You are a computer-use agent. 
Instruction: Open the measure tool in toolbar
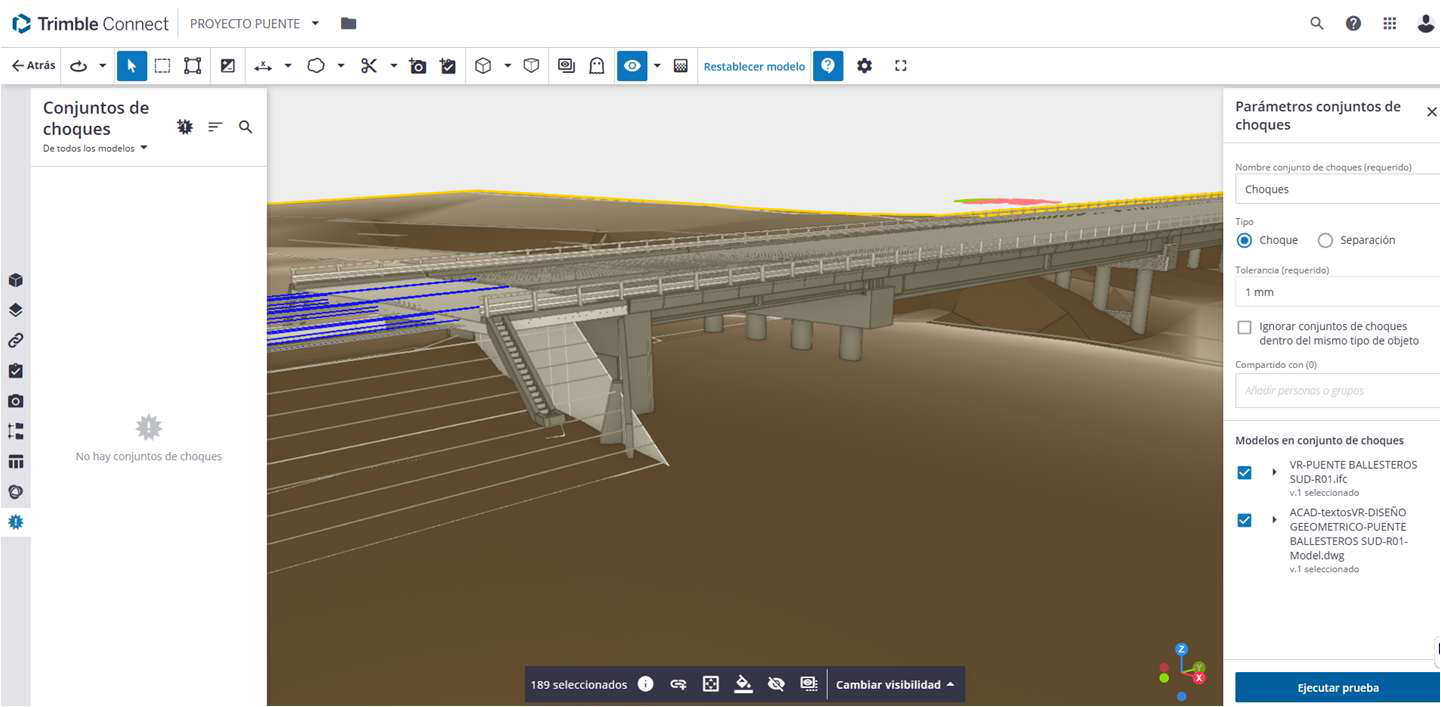(263, 66)
